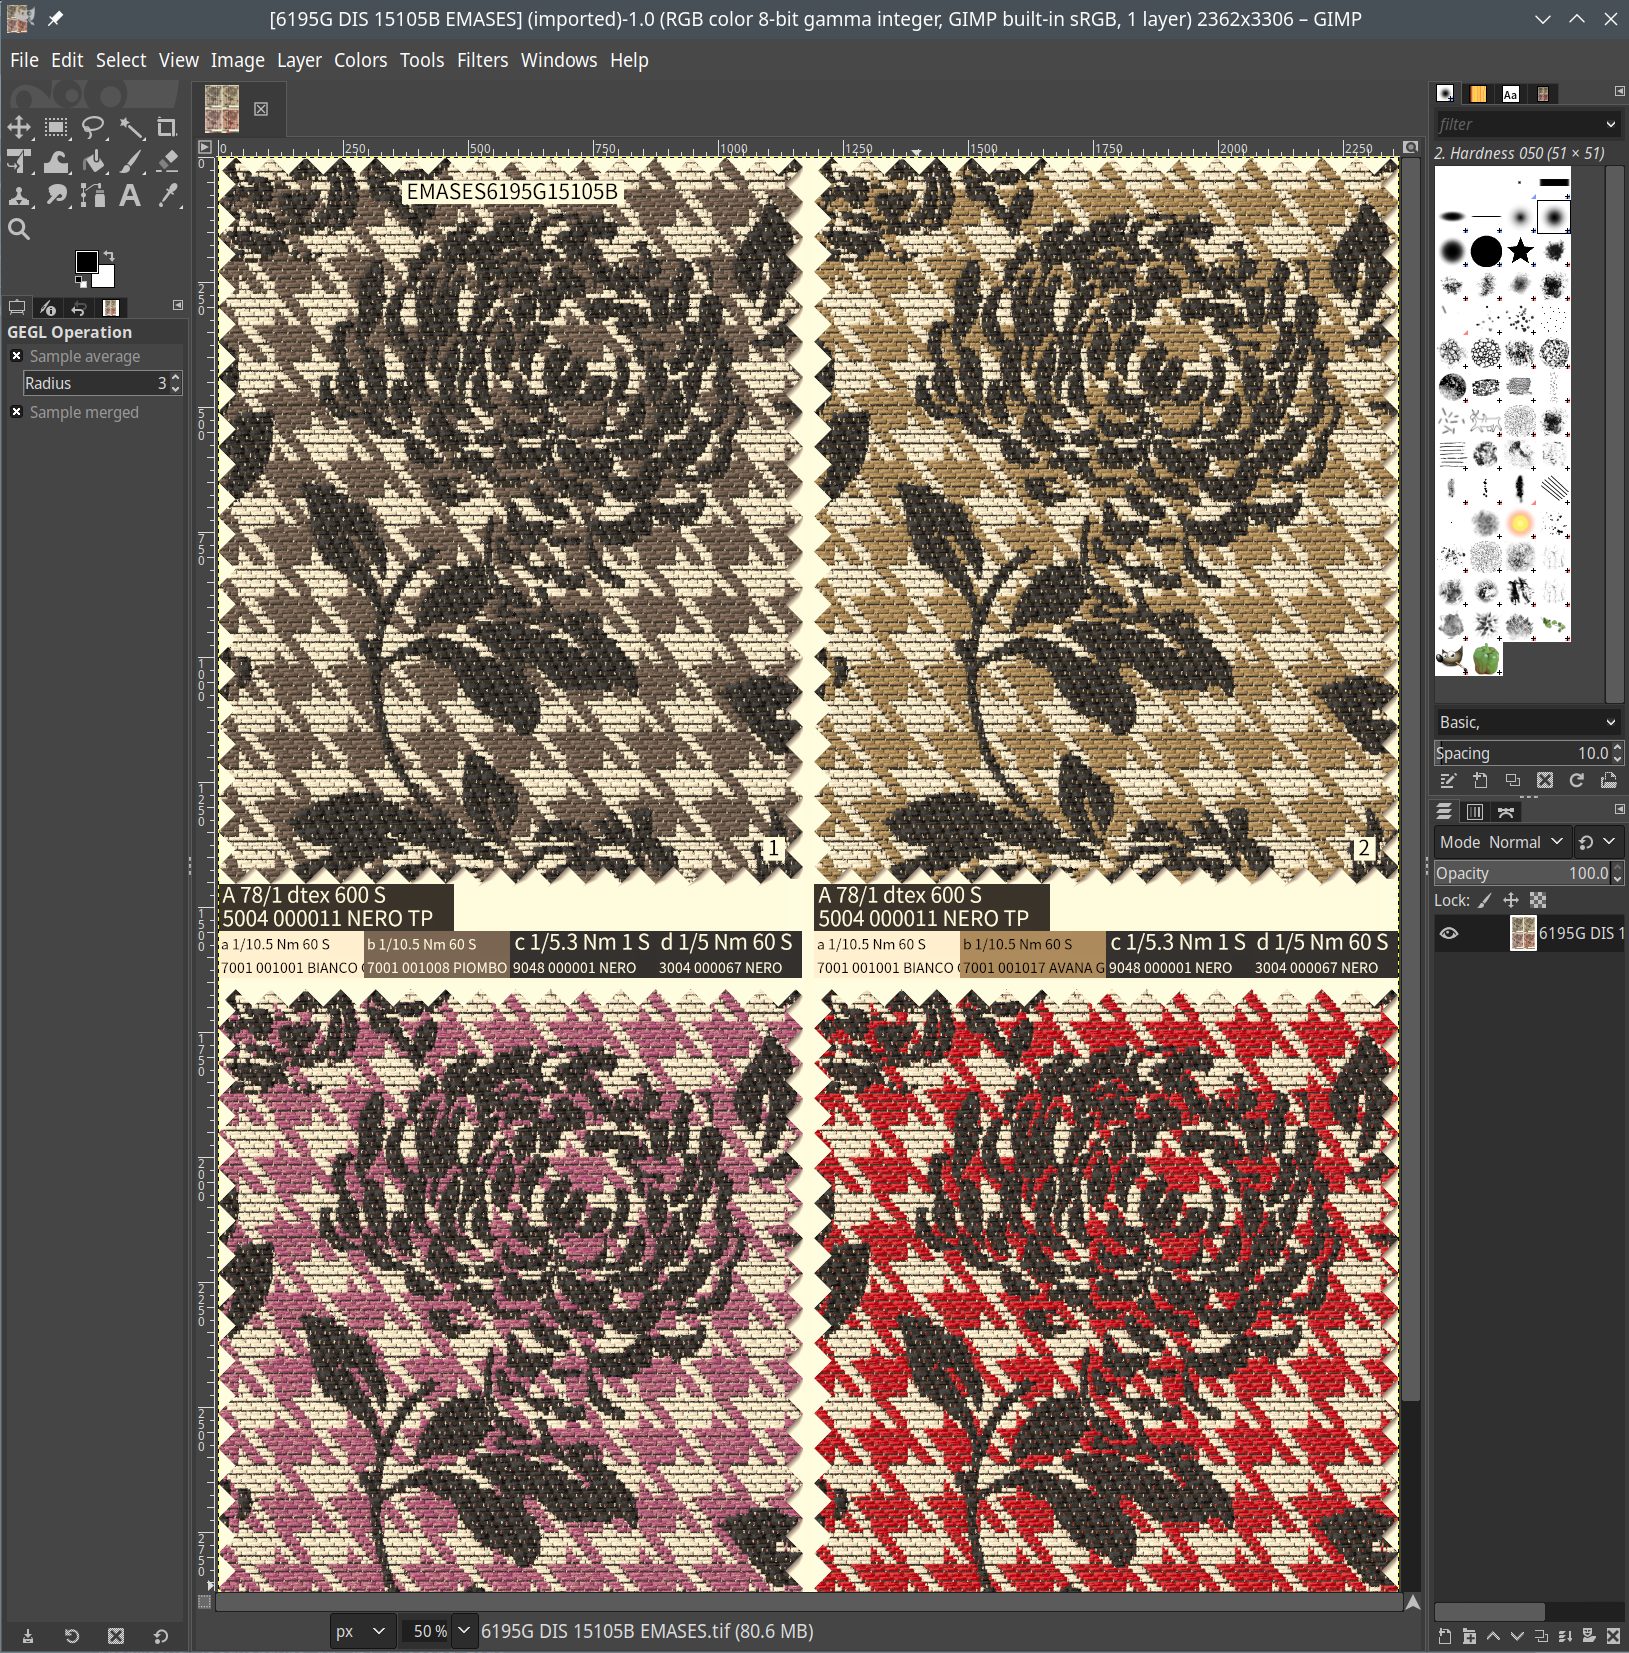The width and height of the screenshot is (1629, 1653).
Task: Select the Fuzzy Select magic wand tool
Action: (131, 128)
